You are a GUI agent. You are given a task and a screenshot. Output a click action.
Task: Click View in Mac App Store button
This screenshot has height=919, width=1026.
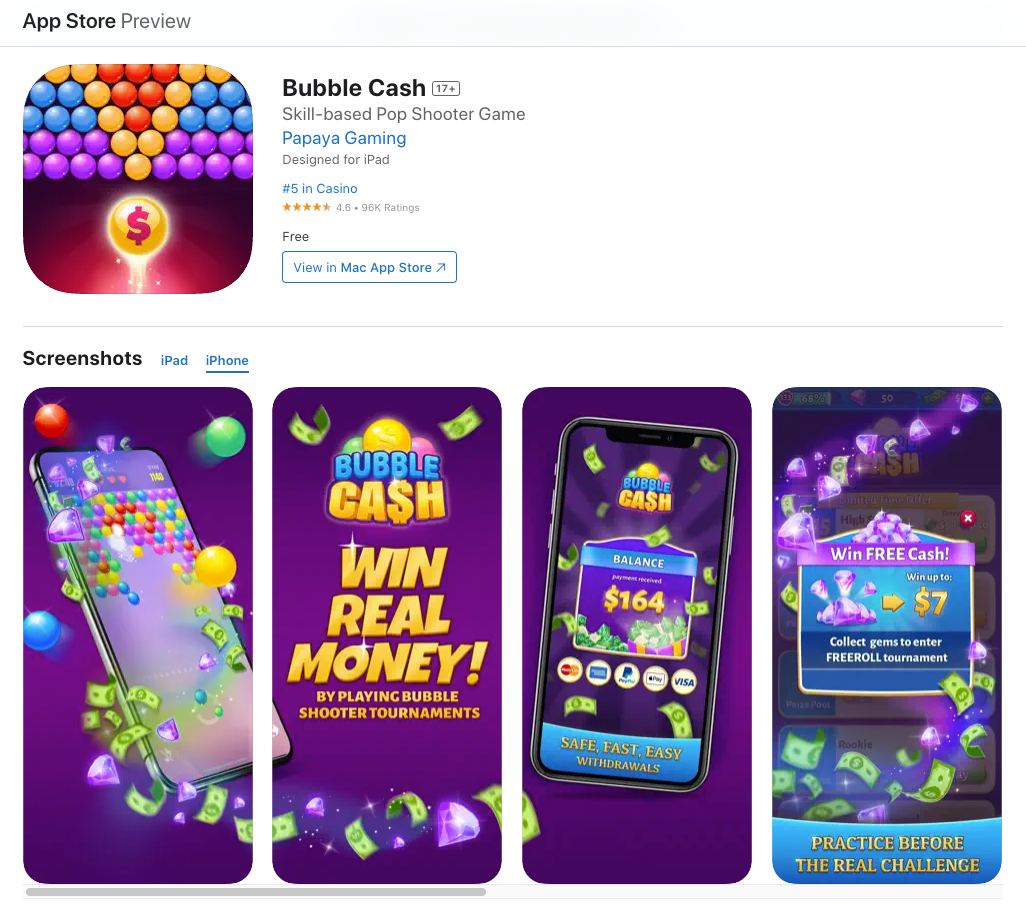(x=369, y=267)
